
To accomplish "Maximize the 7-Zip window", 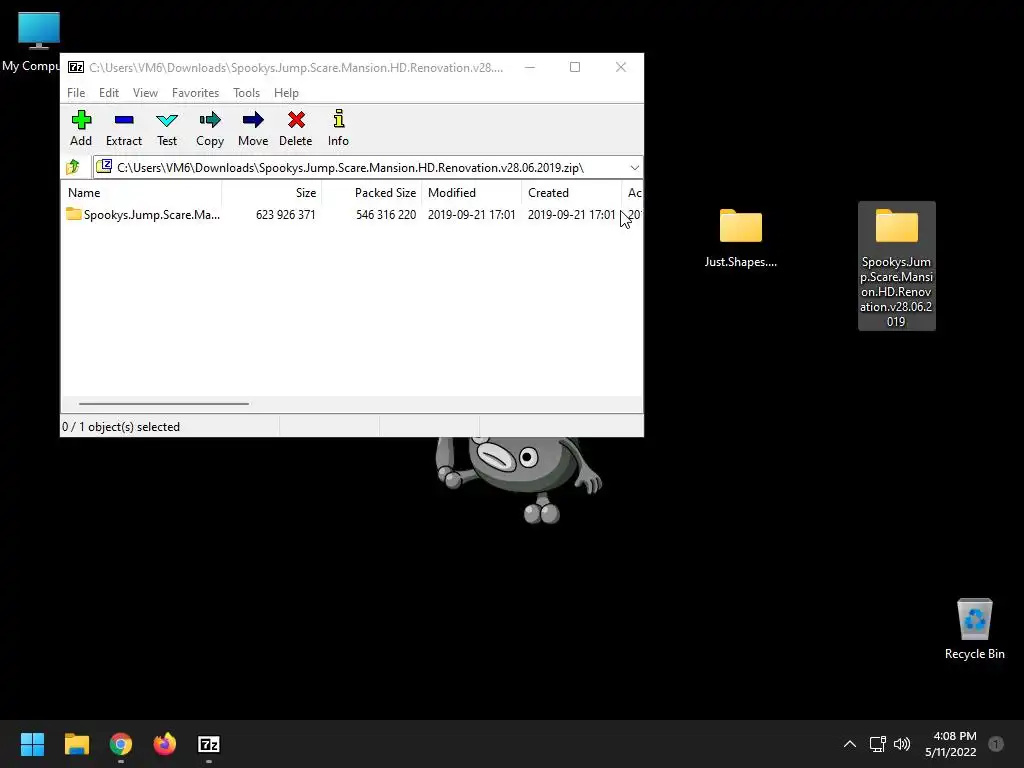I will pyautogui.click(x=575, y=67).
